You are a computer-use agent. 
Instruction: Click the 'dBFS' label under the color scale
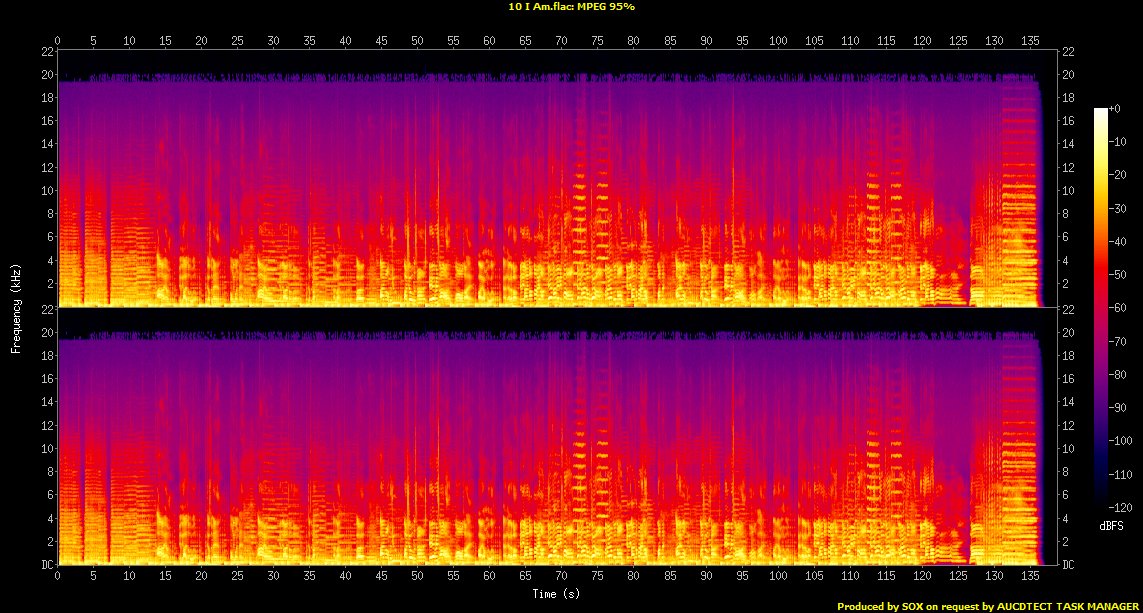(x=1111, y=526)
